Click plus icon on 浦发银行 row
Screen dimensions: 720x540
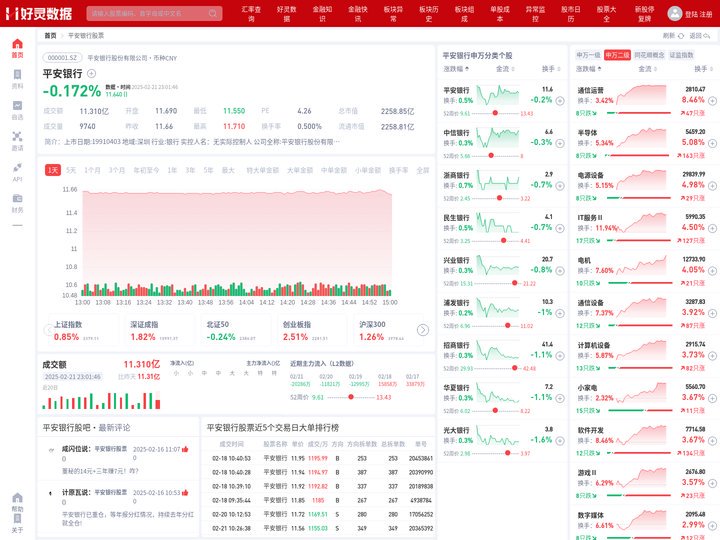(560, 313)
